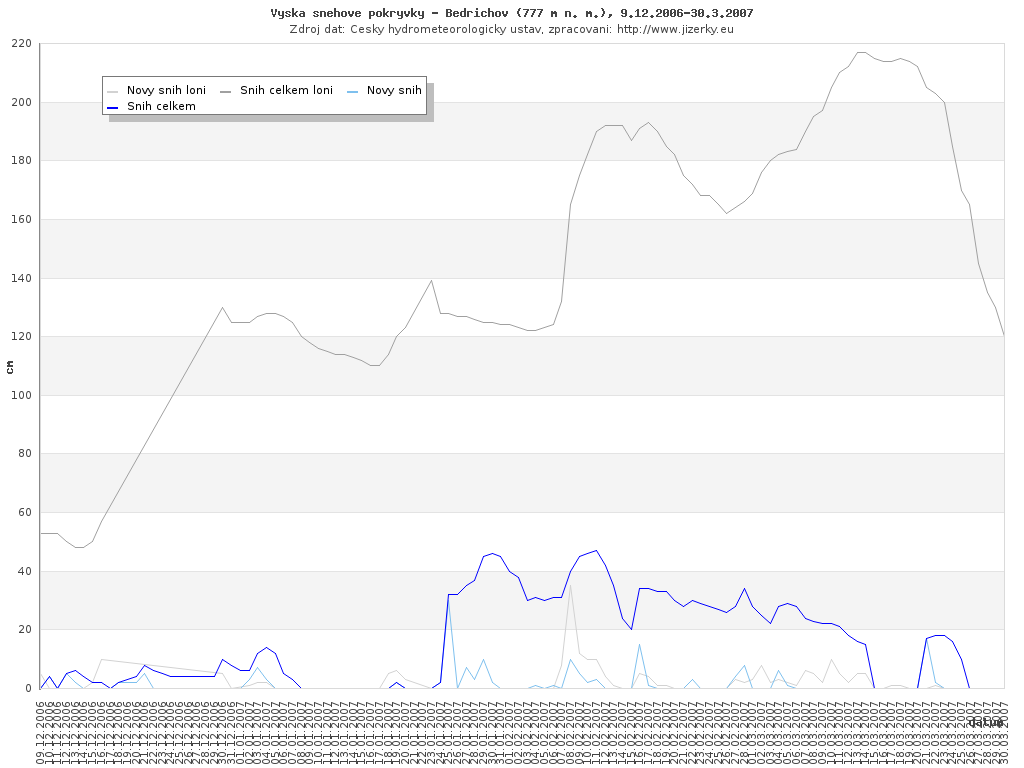
Task: Click the 'datum' x-axis label
Action: pyautogui.click(x=986, y=721)
